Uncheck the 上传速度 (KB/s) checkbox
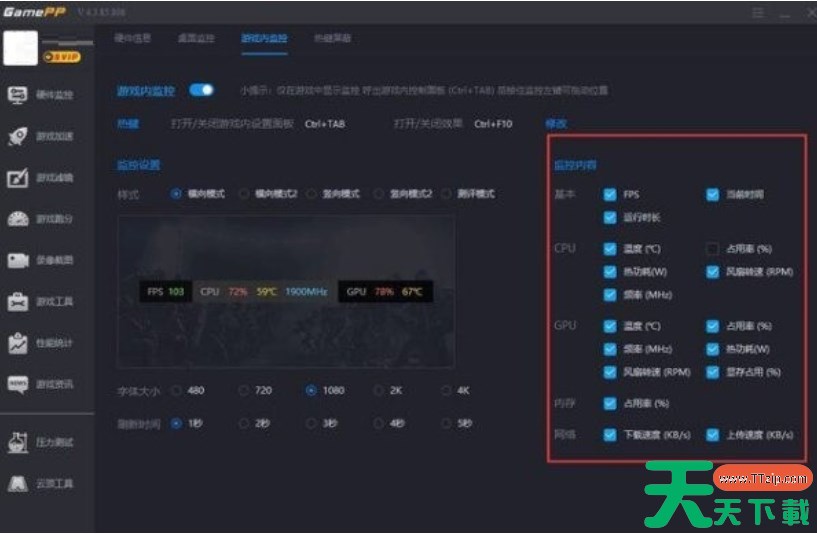Screen dimensions: 817x534 point(712,434)
